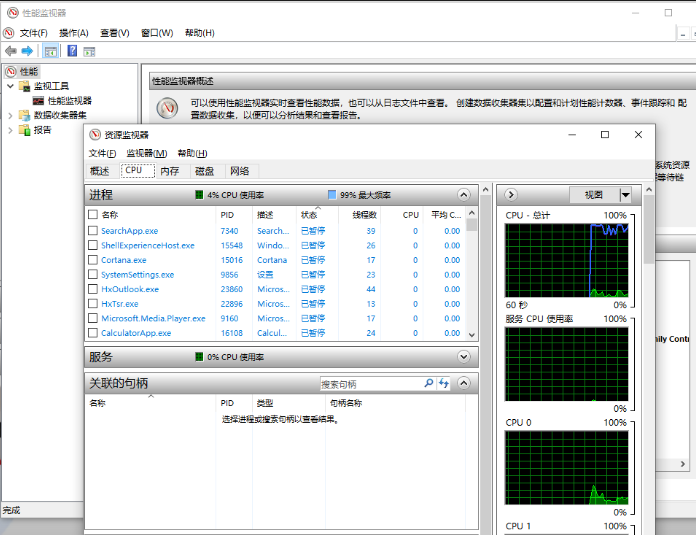Click the 0% CPU 使用率 services indicator
The height and width of the screenshot is (535, 696).
point(199,357)
